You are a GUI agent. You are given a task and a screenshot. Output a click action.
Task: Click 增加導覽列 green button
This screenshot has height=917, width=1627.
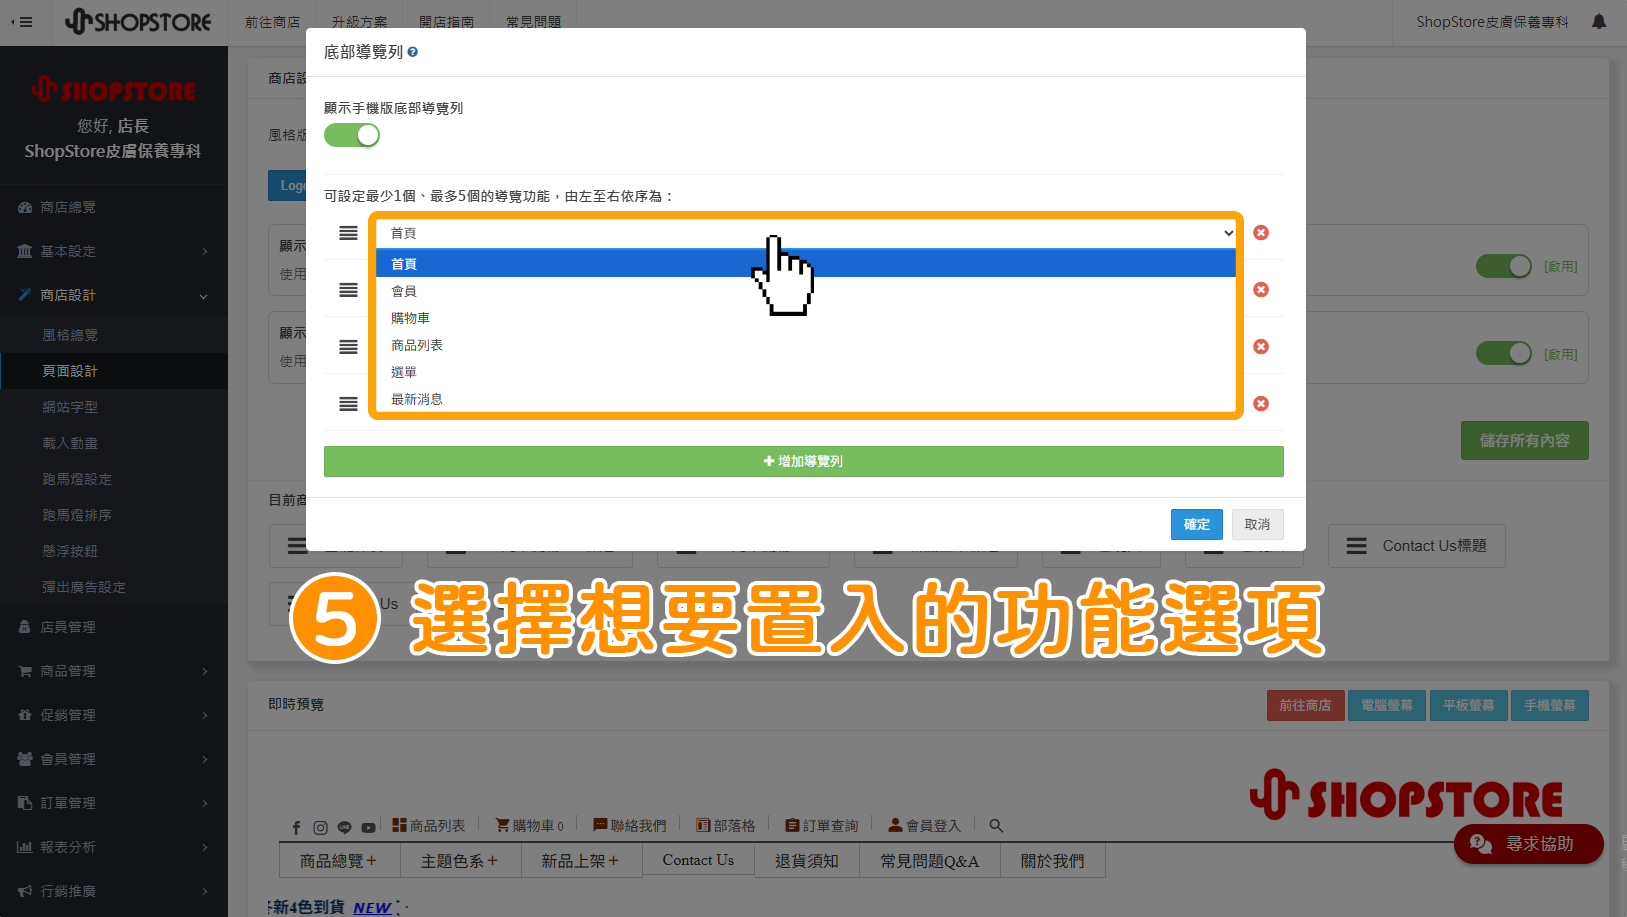803,461
